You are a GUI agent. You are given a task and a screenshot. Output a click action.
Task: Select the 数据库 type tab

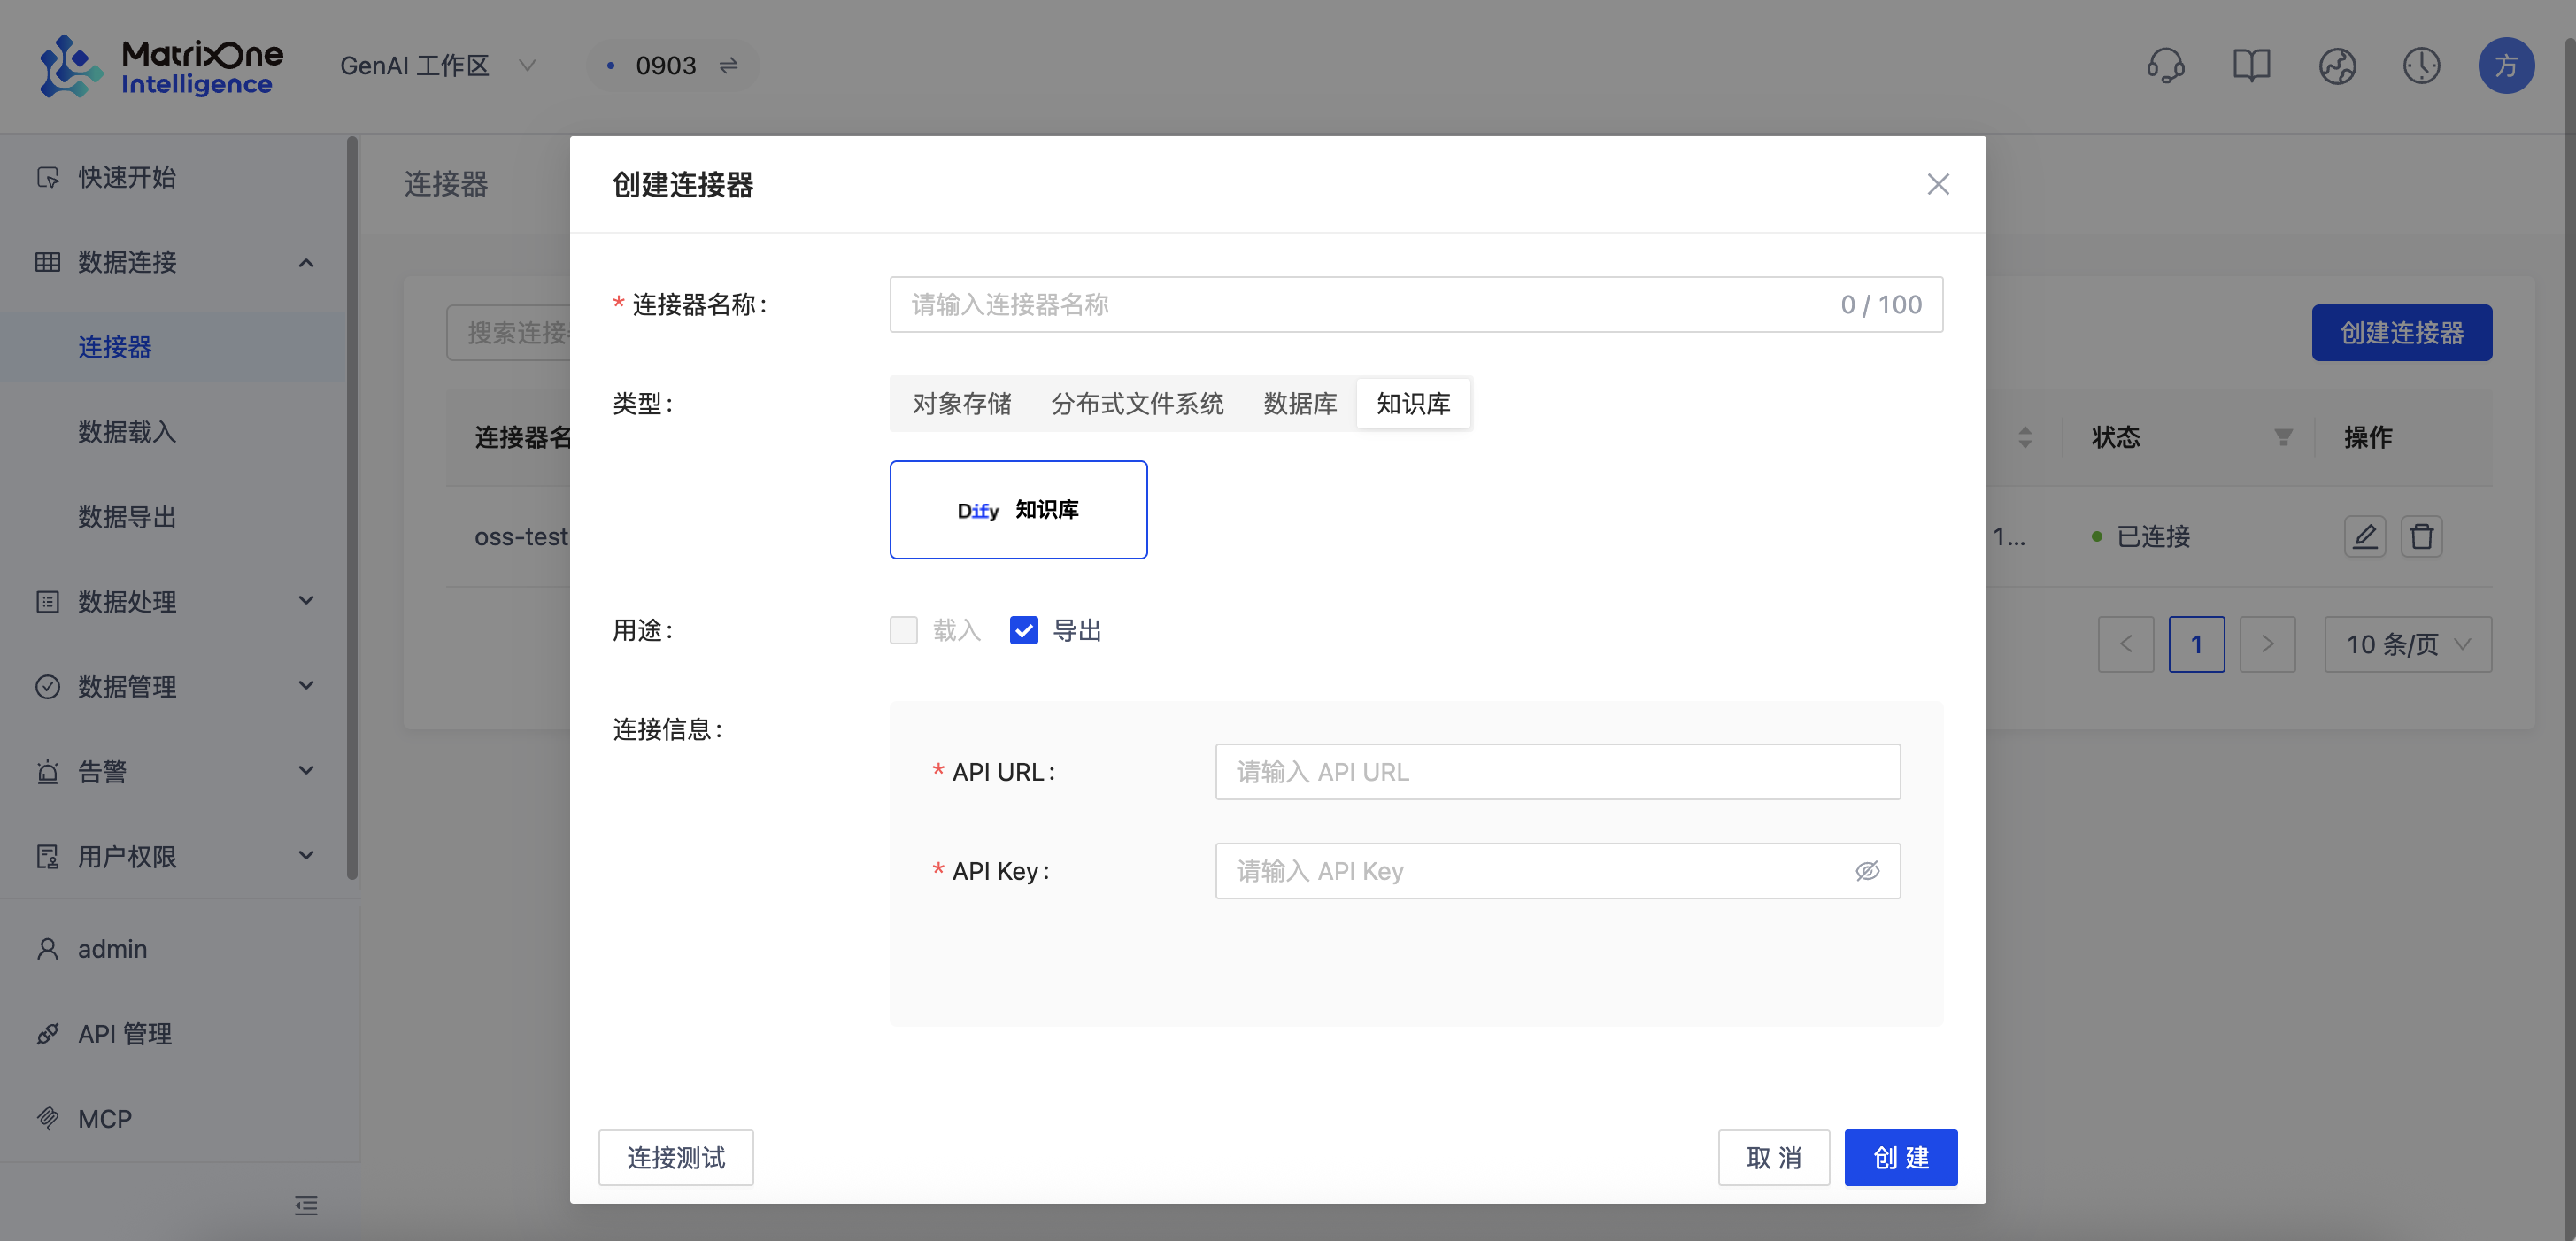point(1299,403)
